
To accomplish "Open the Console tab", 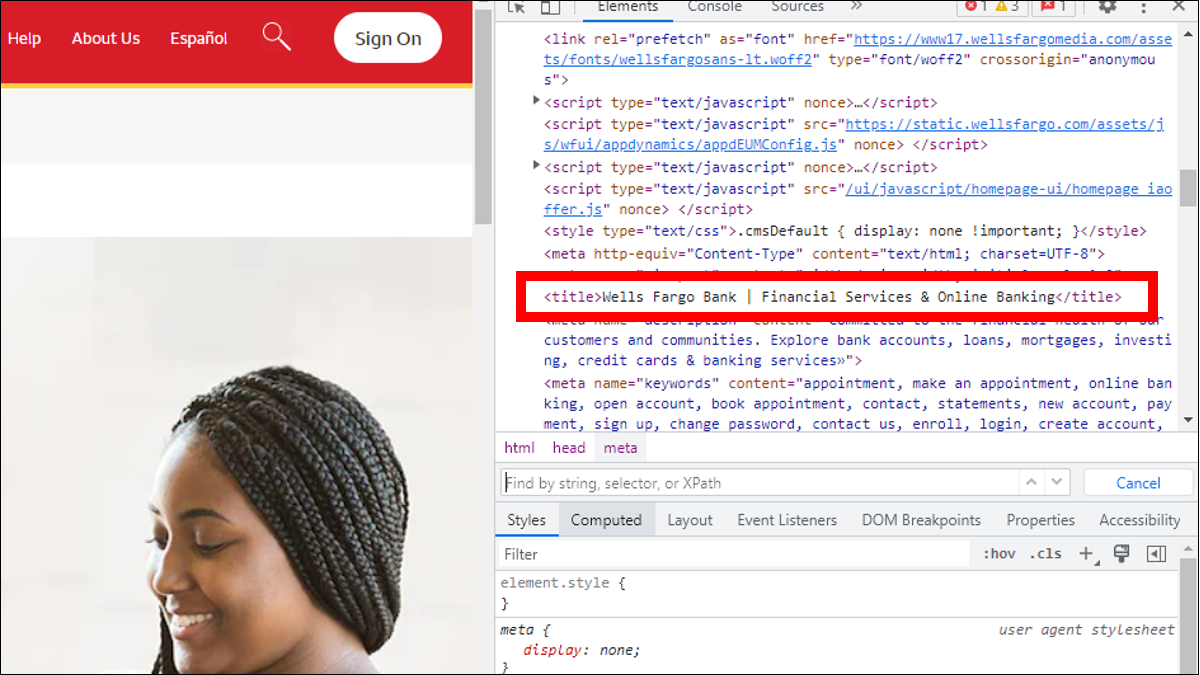I will [714, 7].
